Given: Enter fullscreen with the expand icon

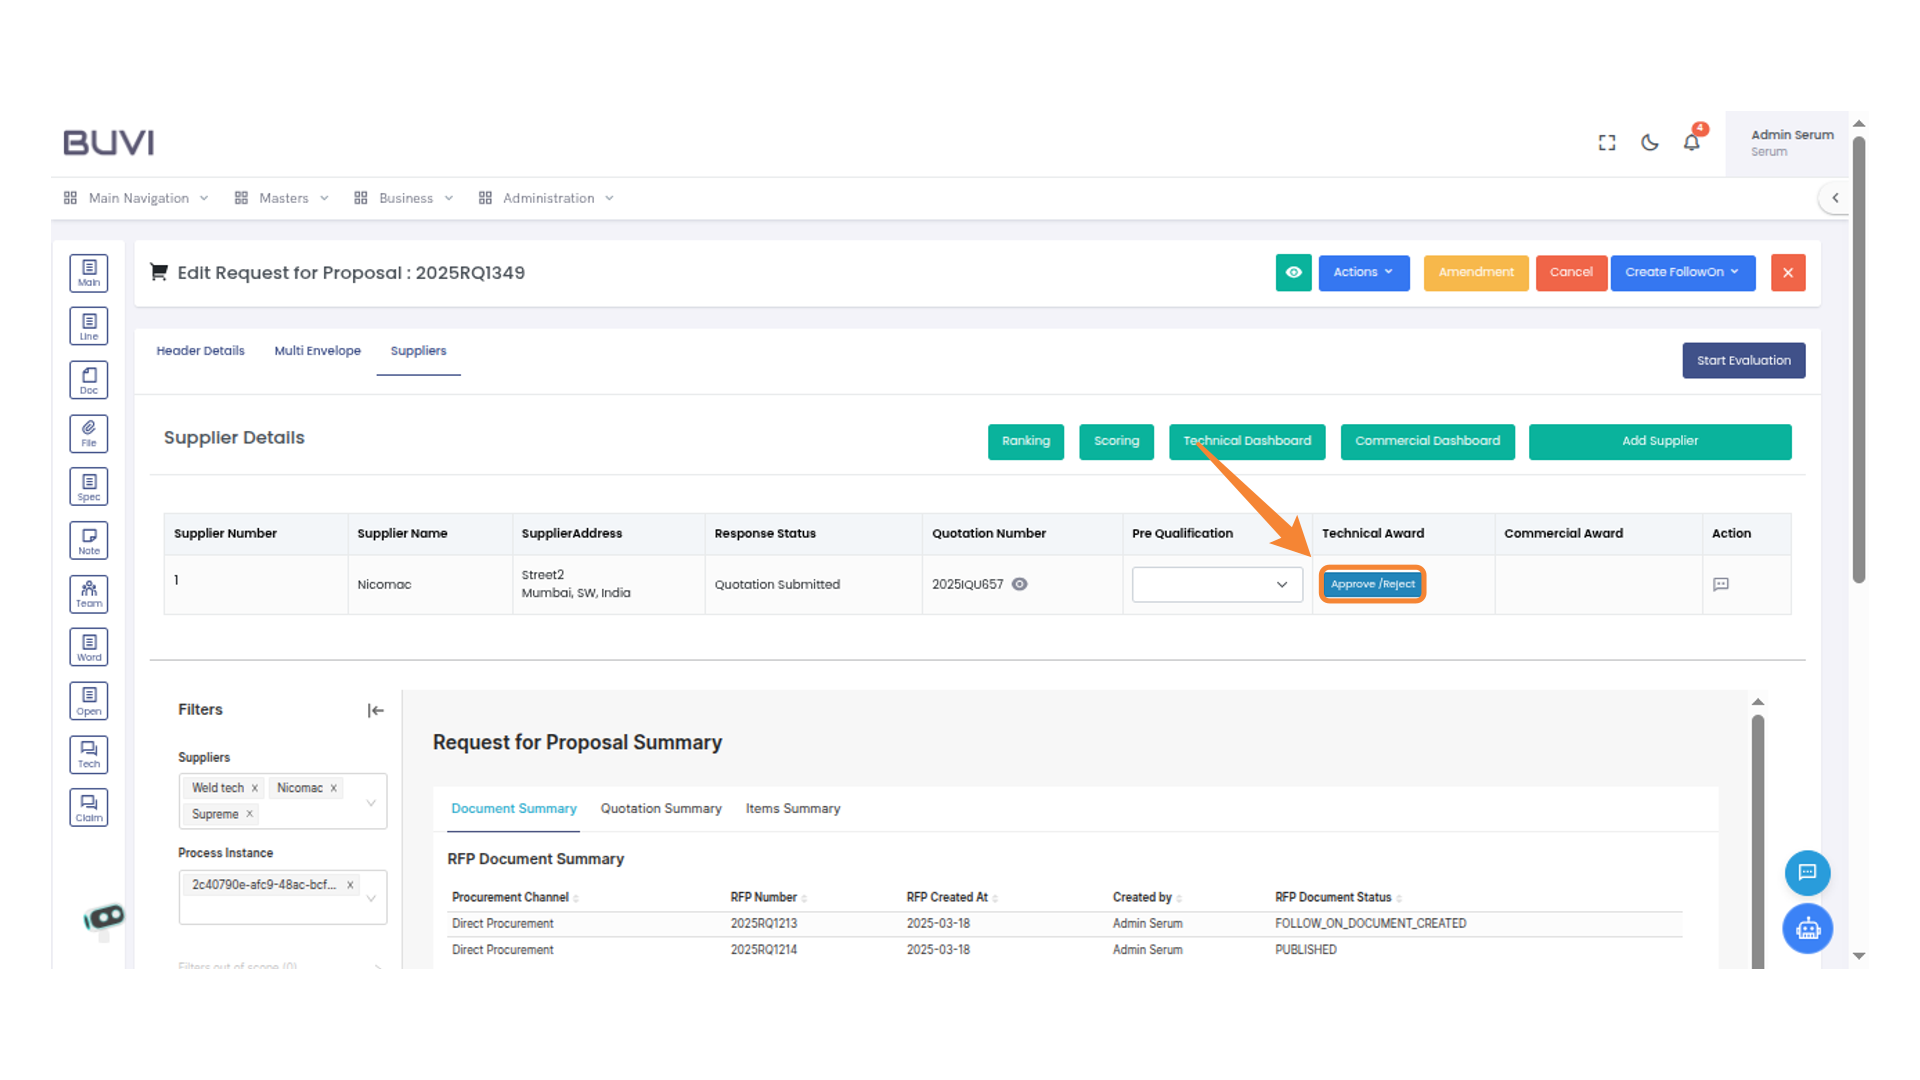Looking at the screenshot, I should tap(1607, 143).
